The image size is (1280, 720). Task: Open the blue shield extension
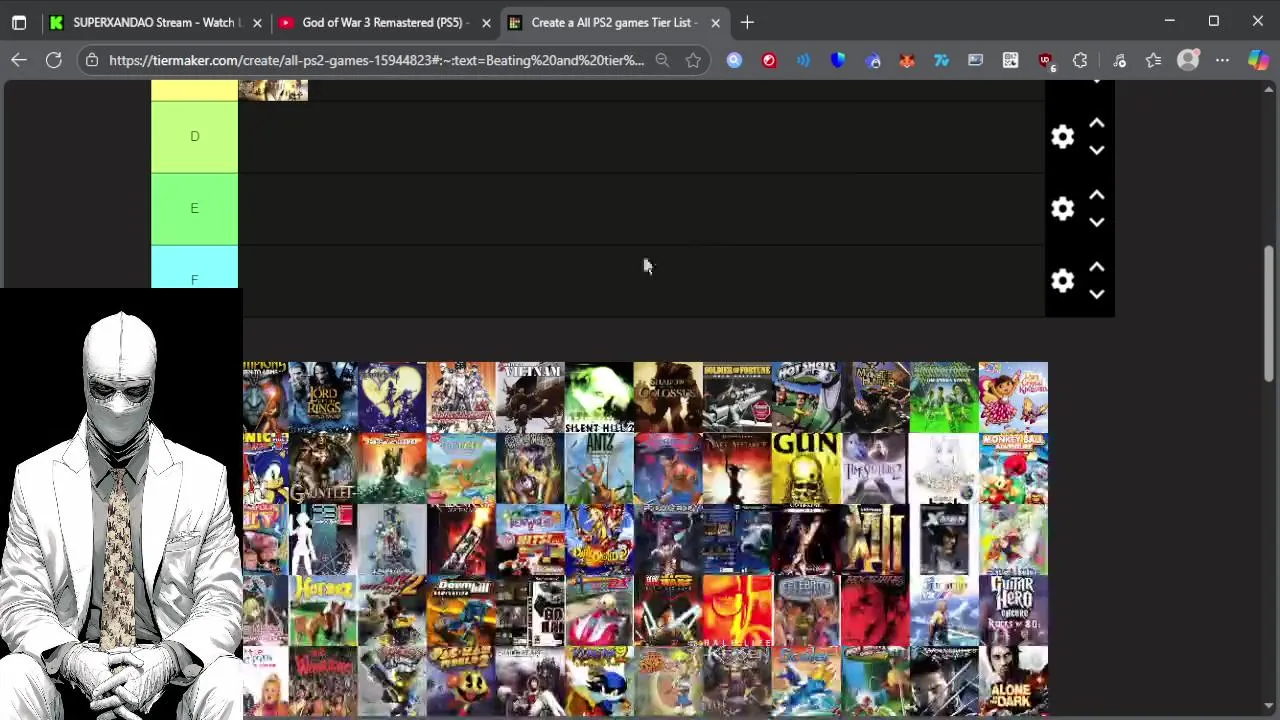(838, 60)
